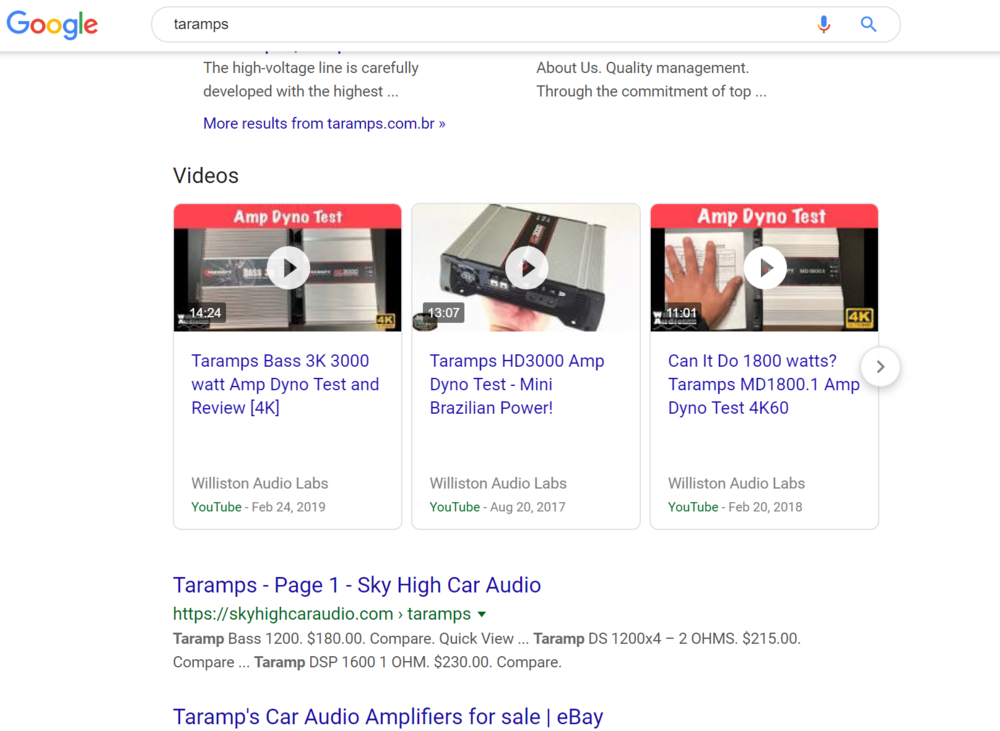
Task: Play the Taramps Bass 3K video
Action: click(288, 268)
